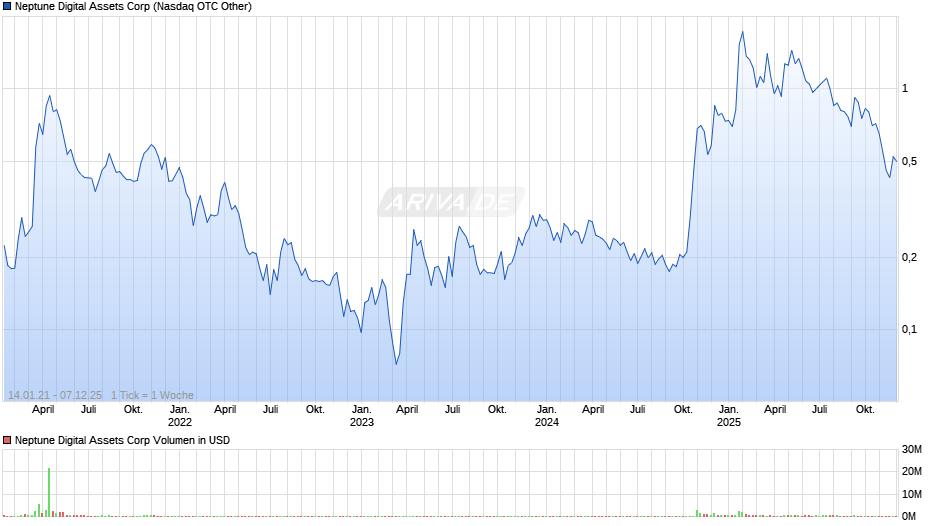Click the price axis label '0,2'
Viewport: 940px width, 526px height.
(x=909, y=257)
